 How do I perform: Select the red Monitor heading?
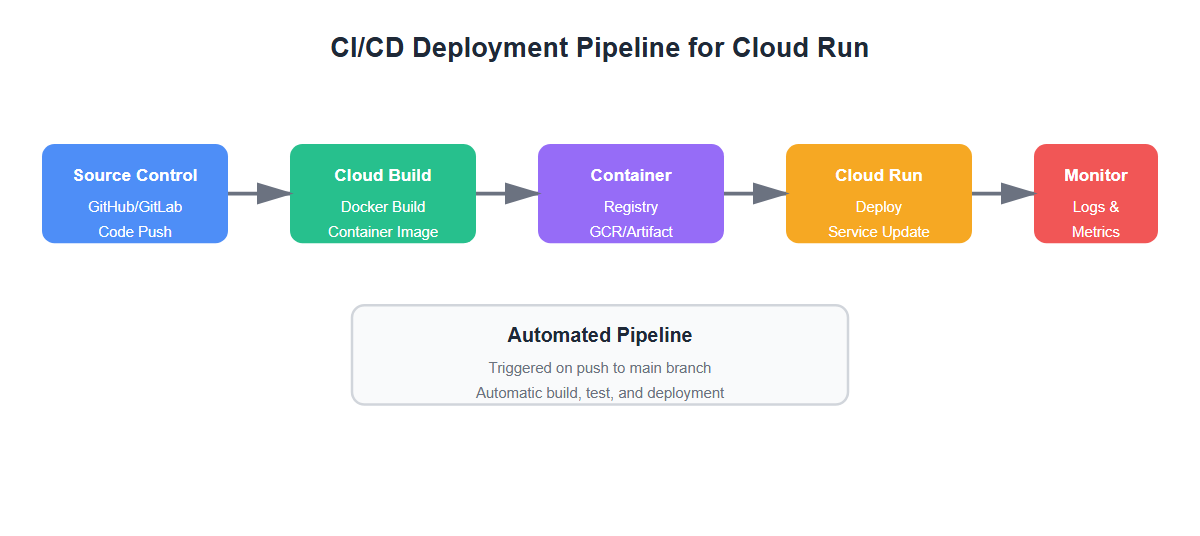(x=1096, y=175)
